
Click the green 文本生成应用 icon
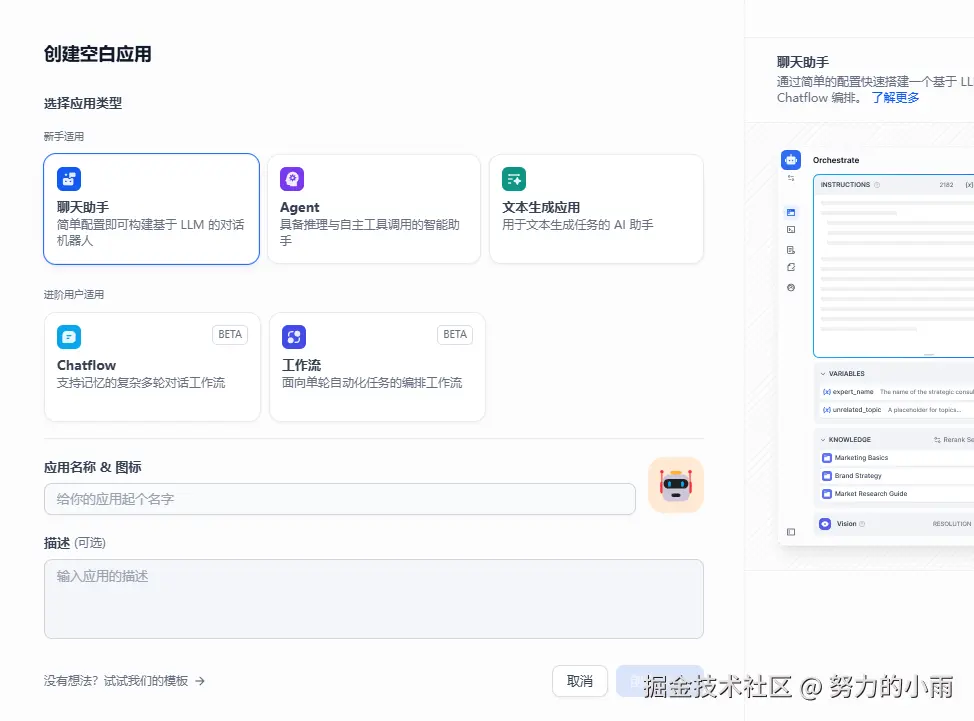[x=514, y=179]
